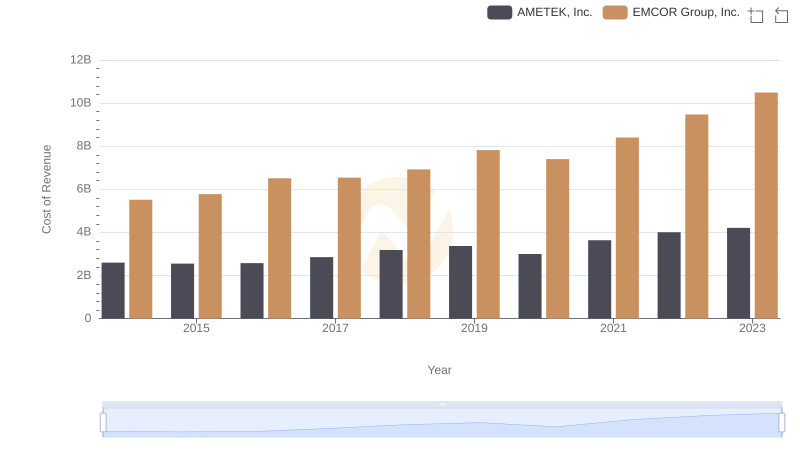The width and height of the screenshot is (800, 461).
Task: Click the top grip bar of the zoom slider
Action: tap(442, 404)
